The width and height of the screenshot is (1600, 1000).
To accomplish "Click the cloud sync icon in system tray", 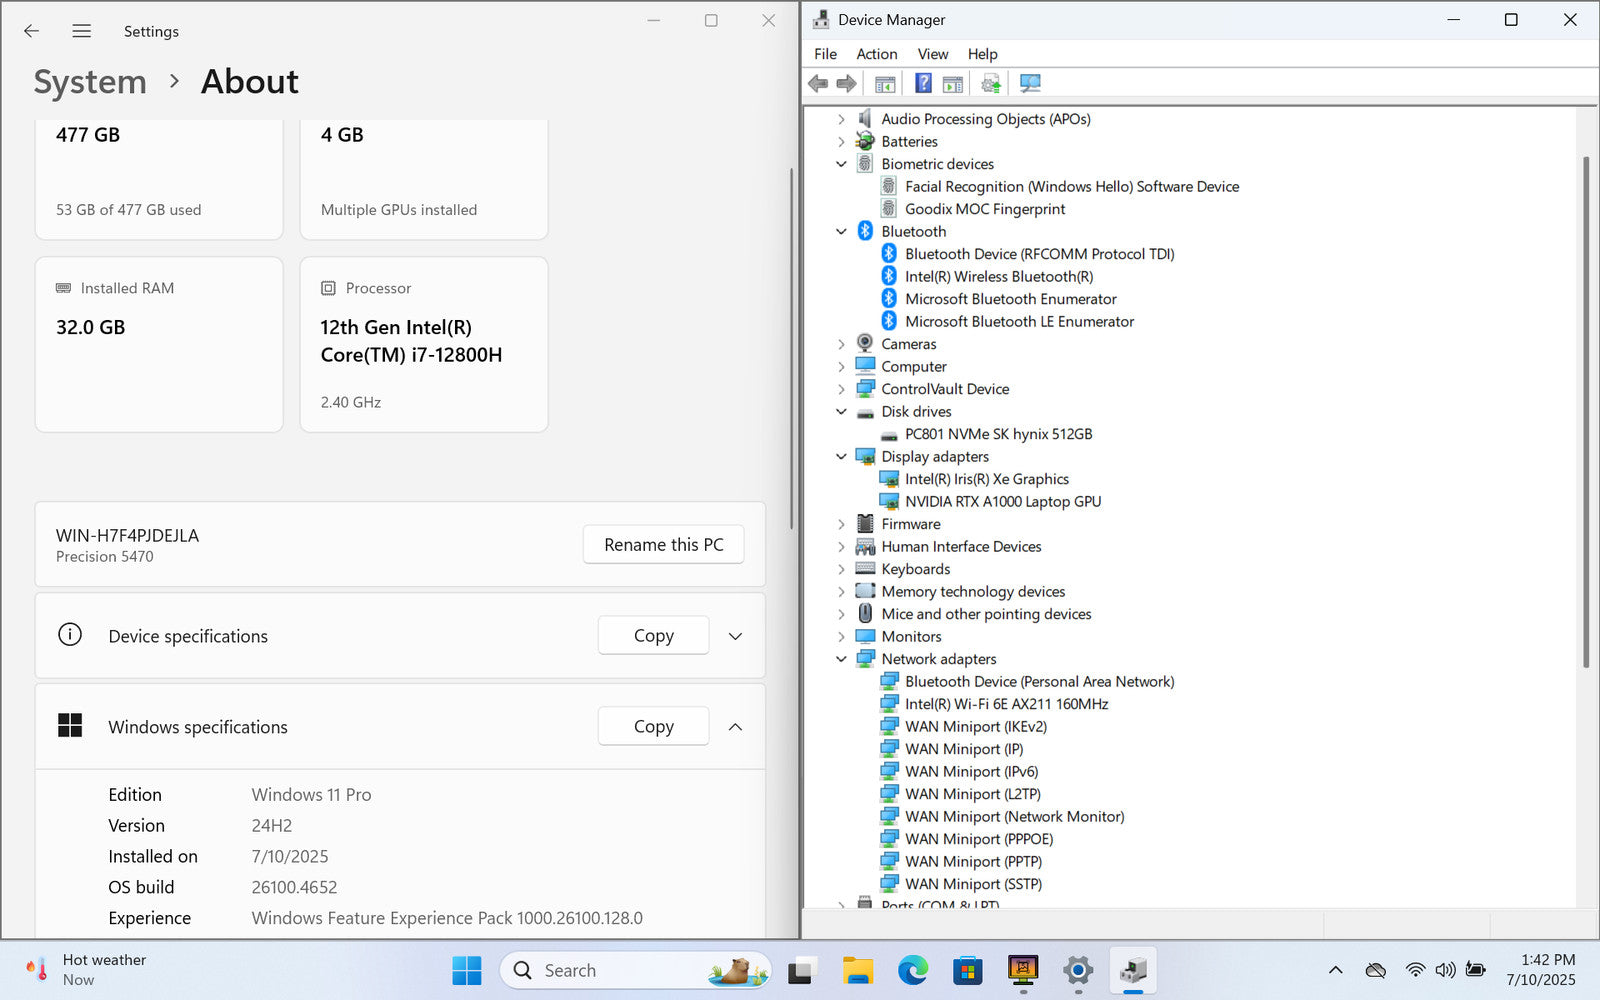I will (x=1376, y=970).
